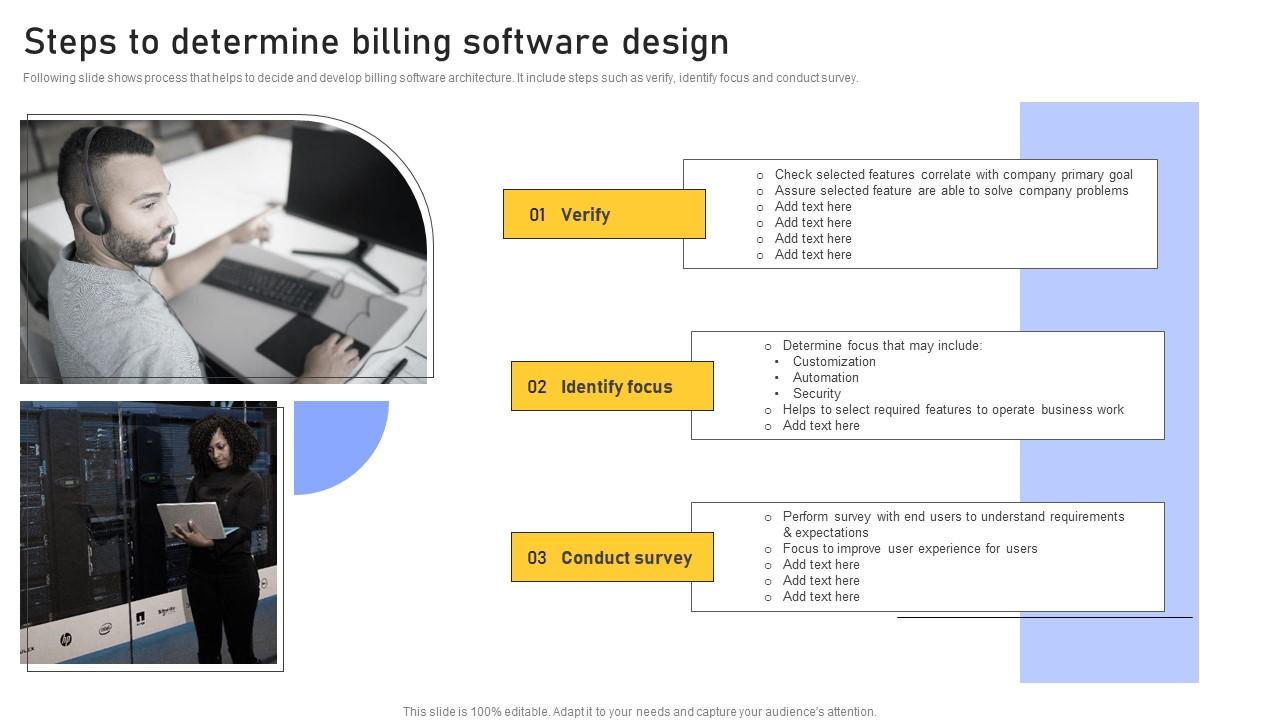Click the slide title about billing software design
The height and width of the screenshot is (720, 1280).
point(376,42)
